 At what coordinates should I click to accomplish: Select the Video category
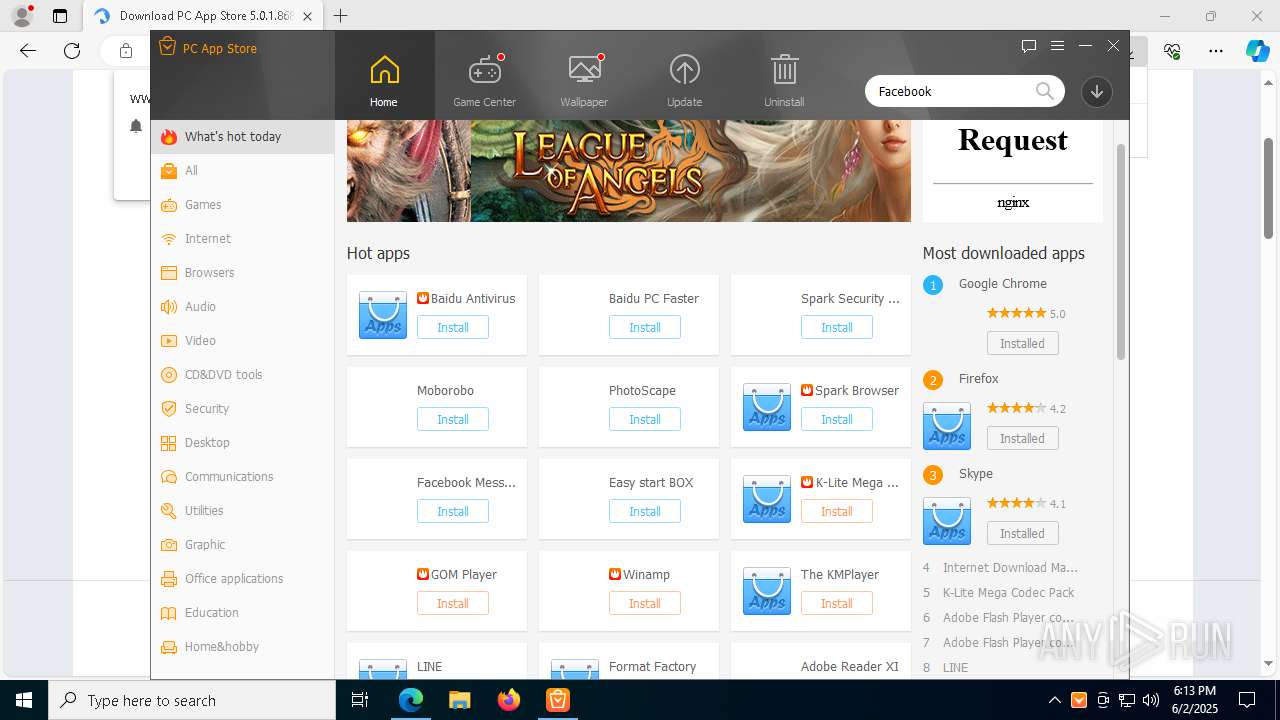point(242,341)
